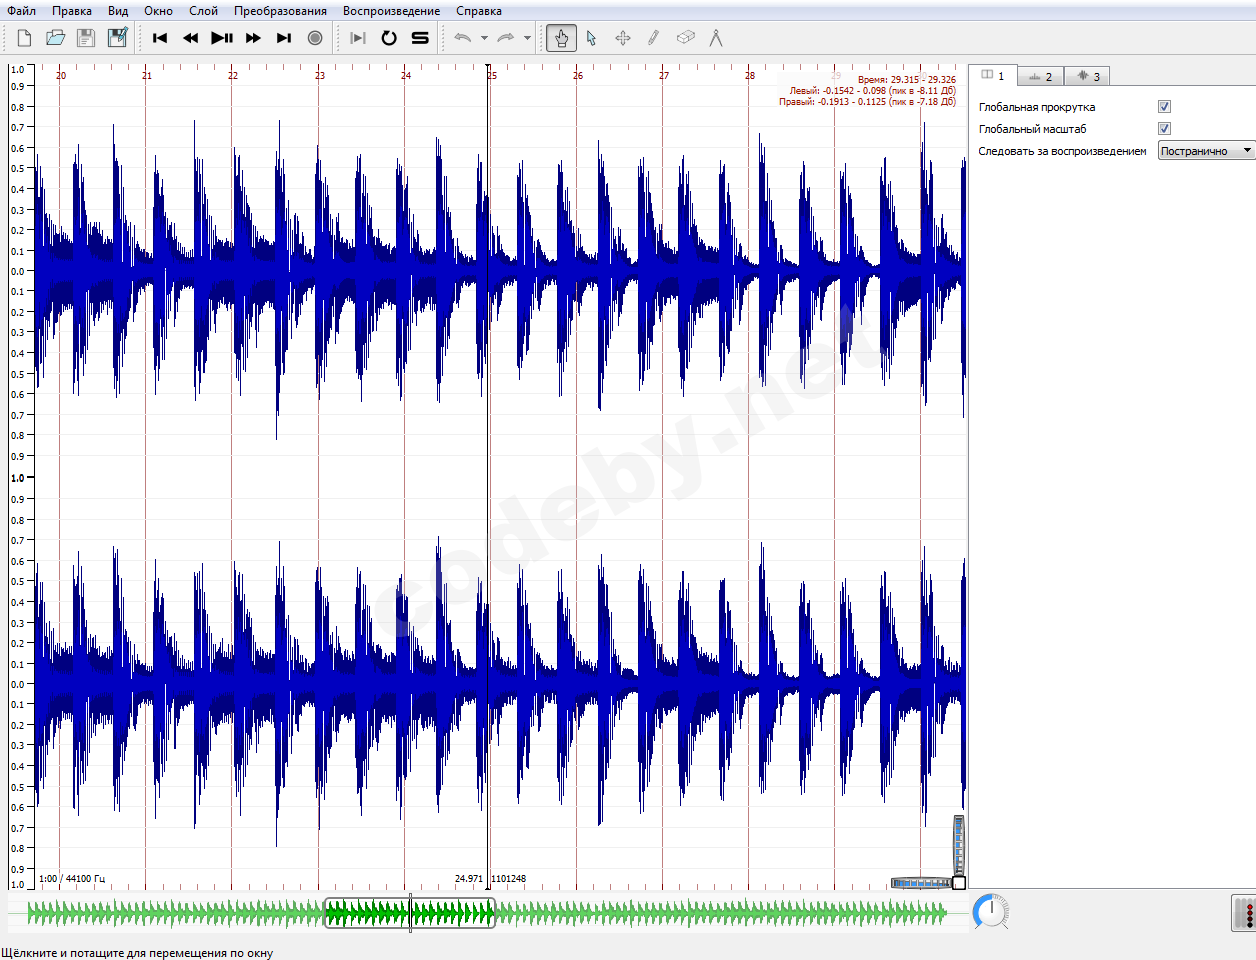Toggle the Solo playback S button
Image resolution: width=1256 pixels, height=960 pixels.
pos(420,38)
